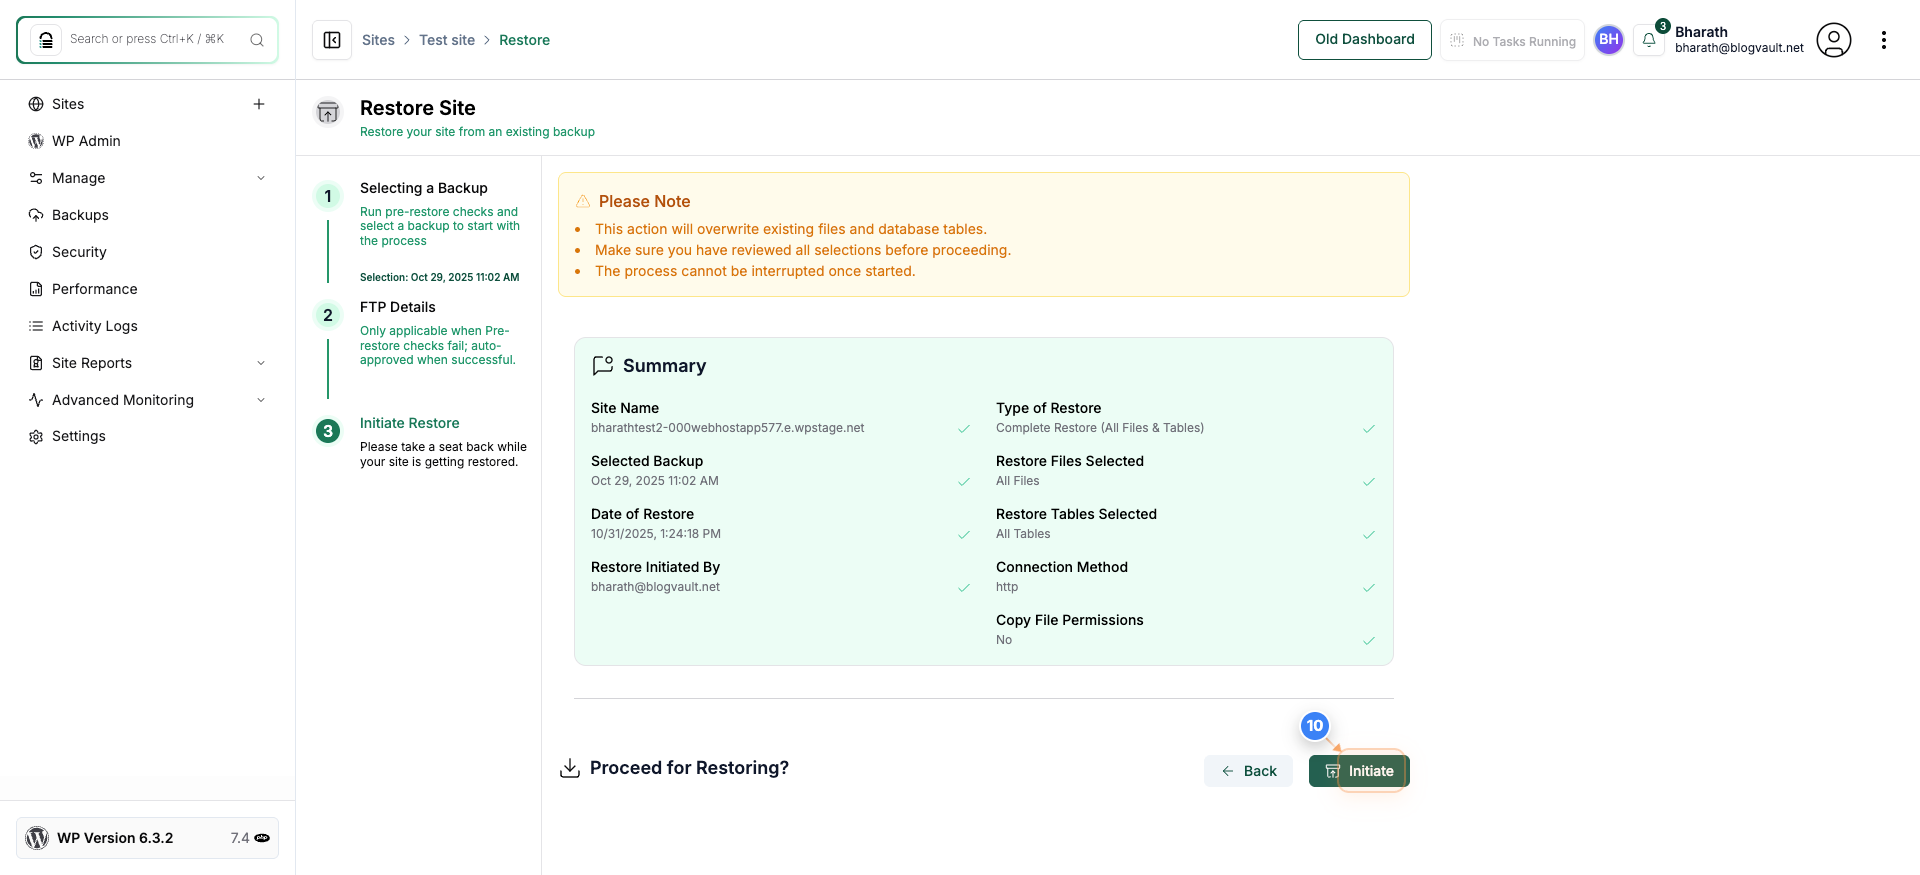Viewport: 1920px width, 875px height.
Task: Click the checkmark beside Connection Method
Action: pos(1369,588)
